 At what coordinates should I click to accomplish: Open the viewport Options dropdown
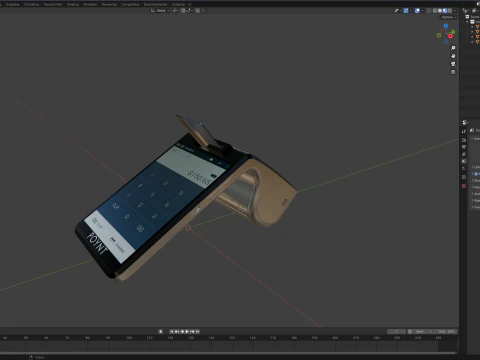pyautogui.click(x=449, y=17)
